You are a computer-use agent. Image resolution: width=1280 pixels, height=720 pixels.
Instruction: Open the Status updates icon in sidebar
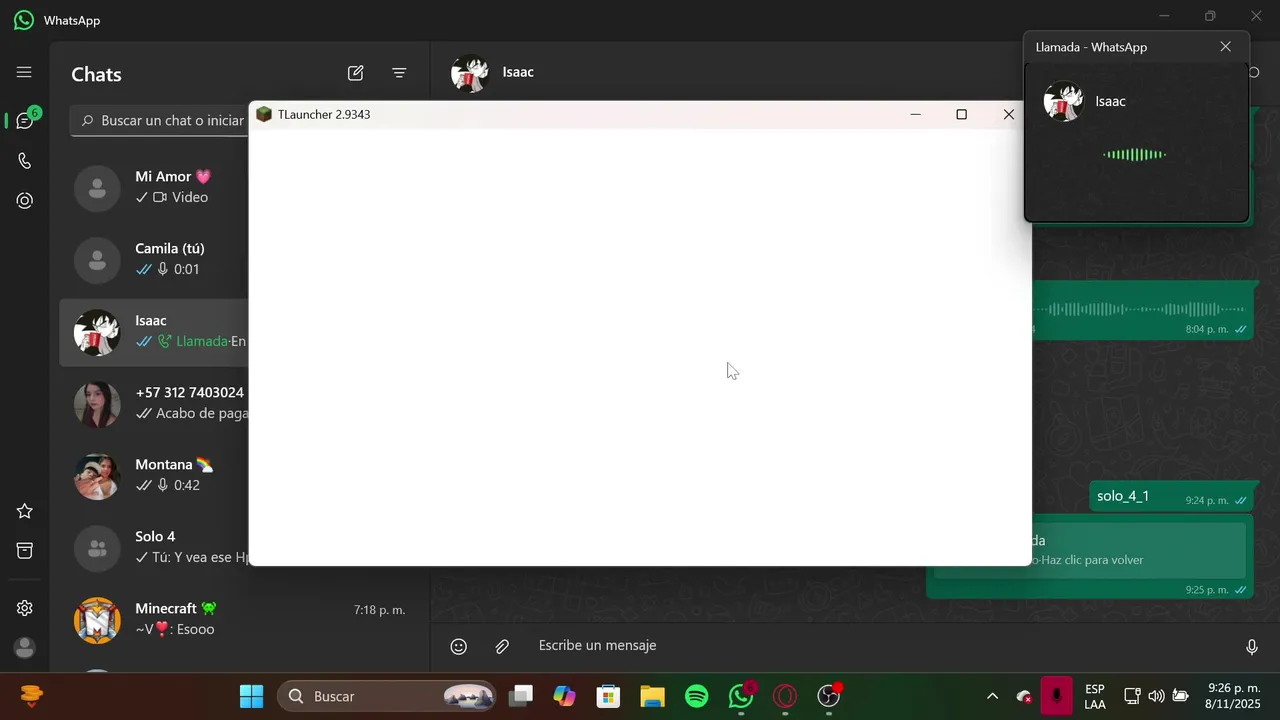(25, 201)
